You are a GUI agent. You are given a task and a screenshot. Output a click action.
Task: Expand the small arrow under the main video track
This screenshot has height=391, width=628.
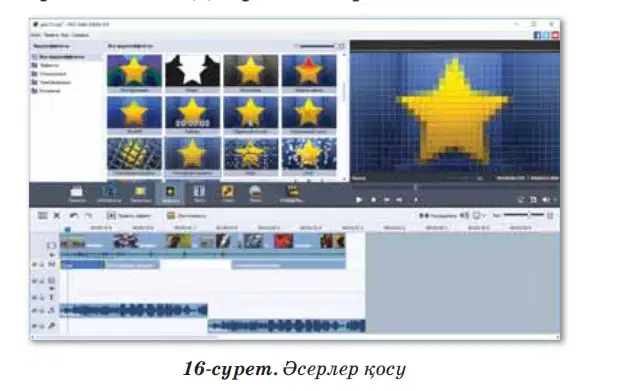coord(52,255)
